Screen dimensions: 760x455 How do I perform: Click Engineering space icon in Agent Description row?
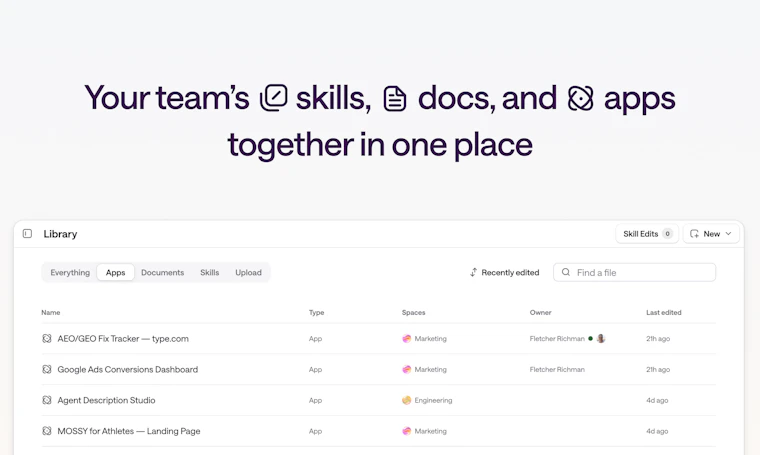407,400
